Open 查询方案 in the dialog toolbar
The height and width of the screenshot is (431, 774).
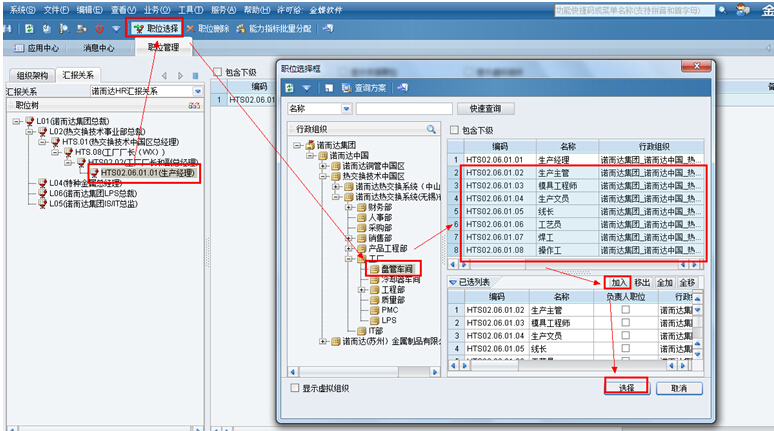point(366,88)
